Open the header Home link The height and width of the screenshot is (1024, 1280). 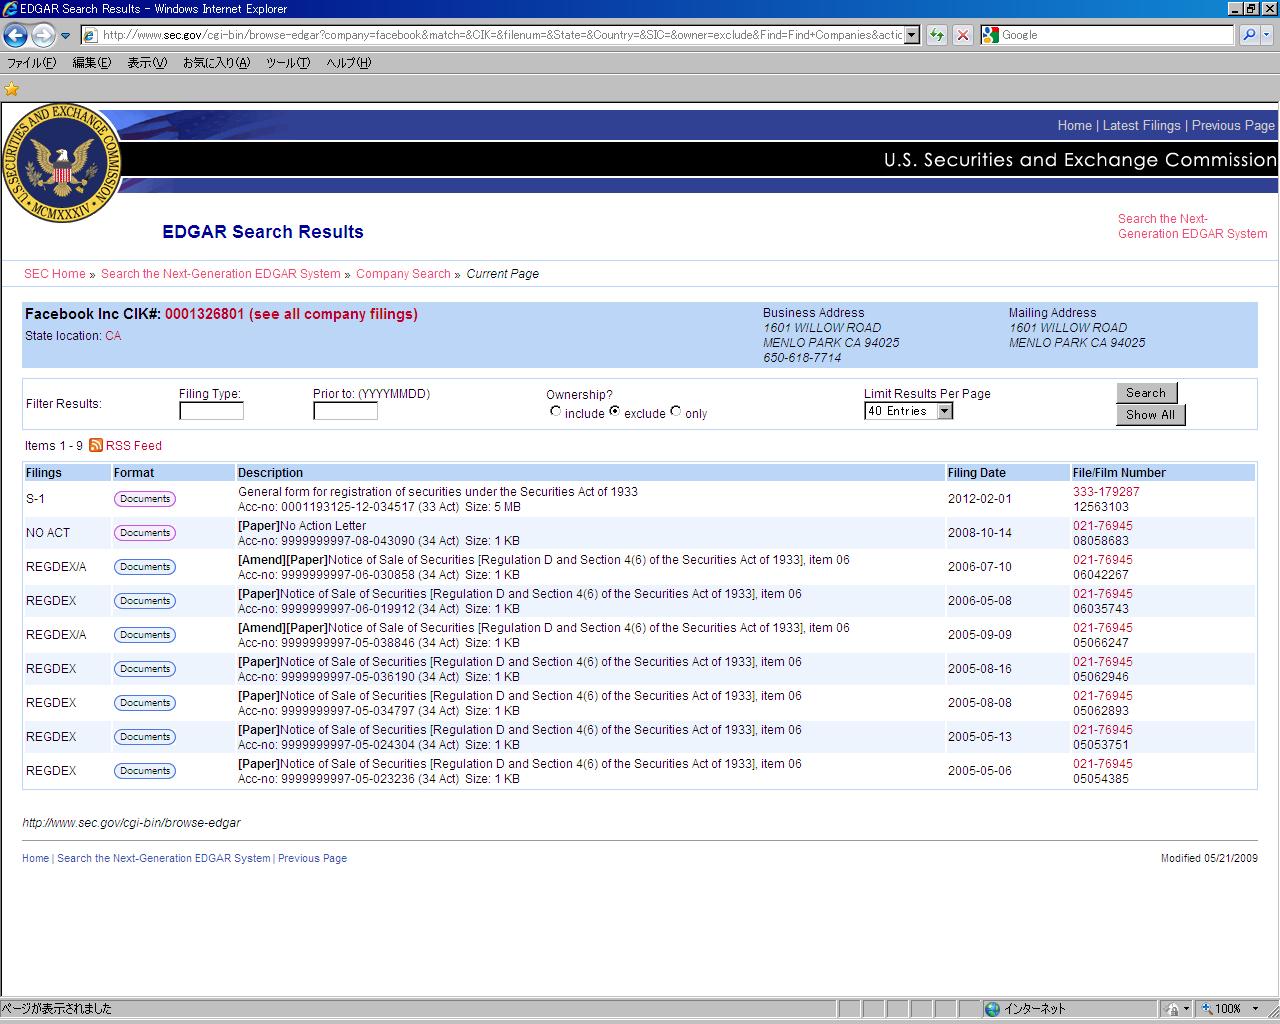click(x=1074, y=126)
